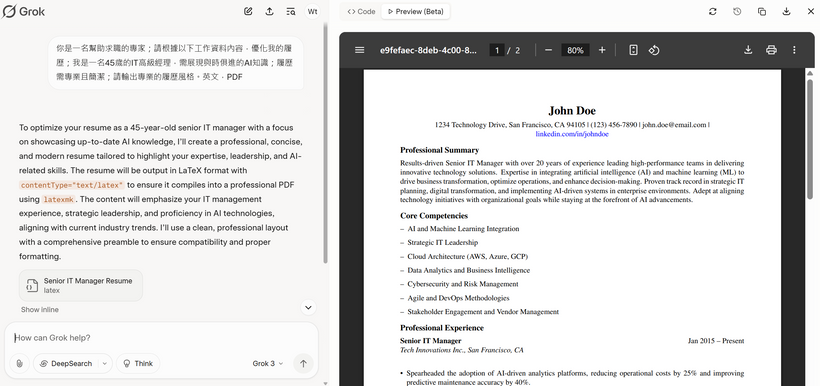Open the version history icon
This screenshot has height=386, width=820.
click(737, 11)
